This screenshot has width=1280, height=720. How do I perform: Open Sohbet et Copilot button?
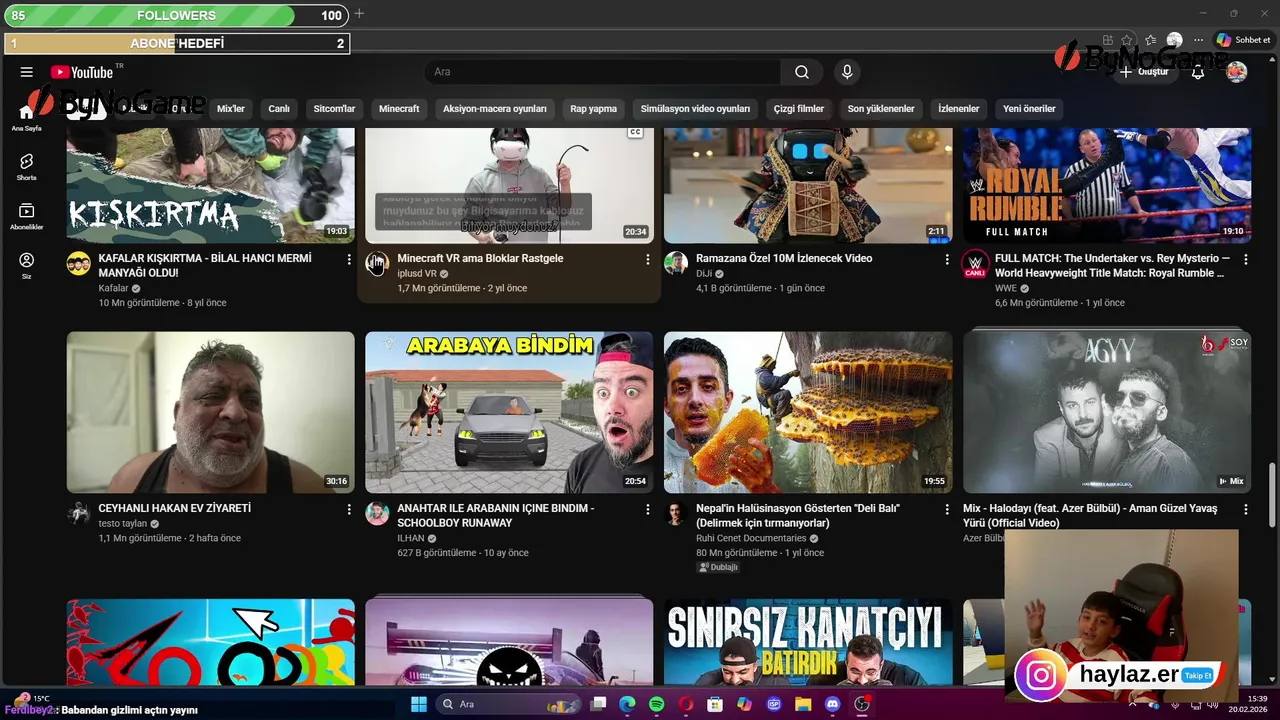click(x=1244, y=40)
